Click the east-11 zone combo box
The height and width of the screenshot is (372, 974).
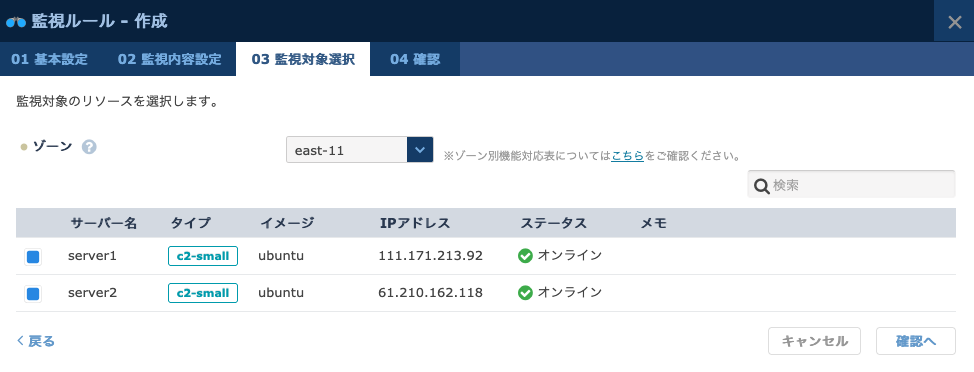360,150
